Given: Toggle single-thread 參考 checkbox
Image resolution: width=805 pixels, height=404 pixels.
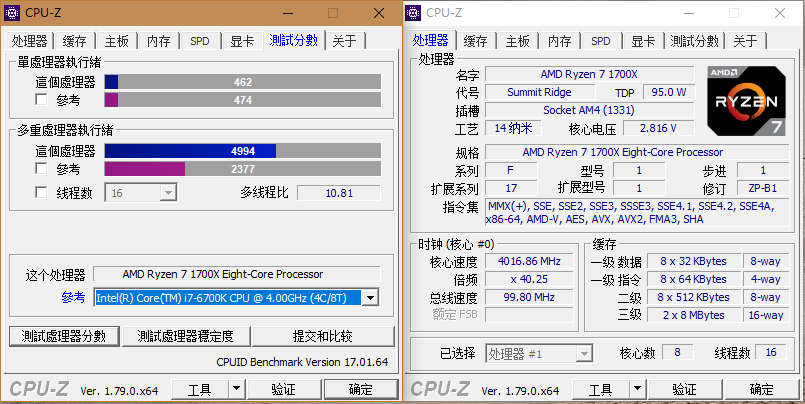Looking at the screenshot, I should (41, 100).
